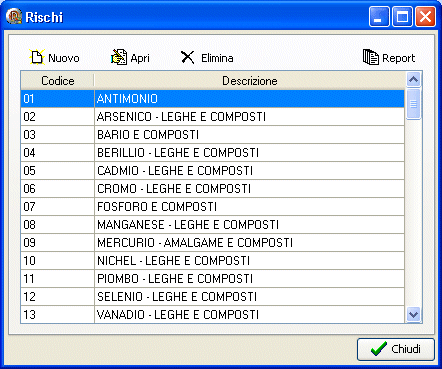The image size is (442, 369).
Task: Click the Rischi title bar app icon
Action: tap(14, 16)
